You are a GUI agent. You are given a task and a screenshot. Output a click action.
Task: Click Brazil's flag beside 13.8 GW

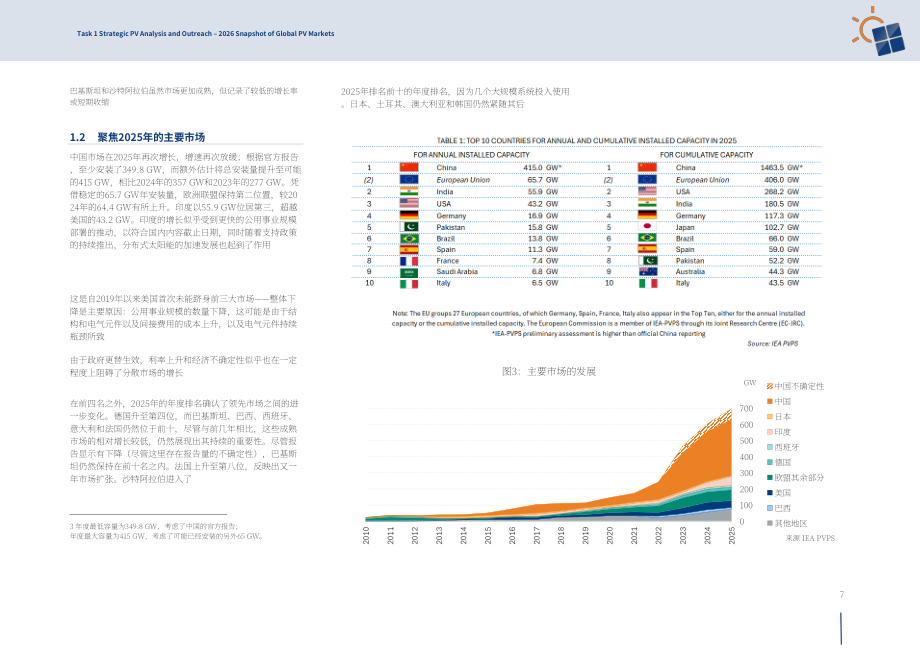click(409, 239)
